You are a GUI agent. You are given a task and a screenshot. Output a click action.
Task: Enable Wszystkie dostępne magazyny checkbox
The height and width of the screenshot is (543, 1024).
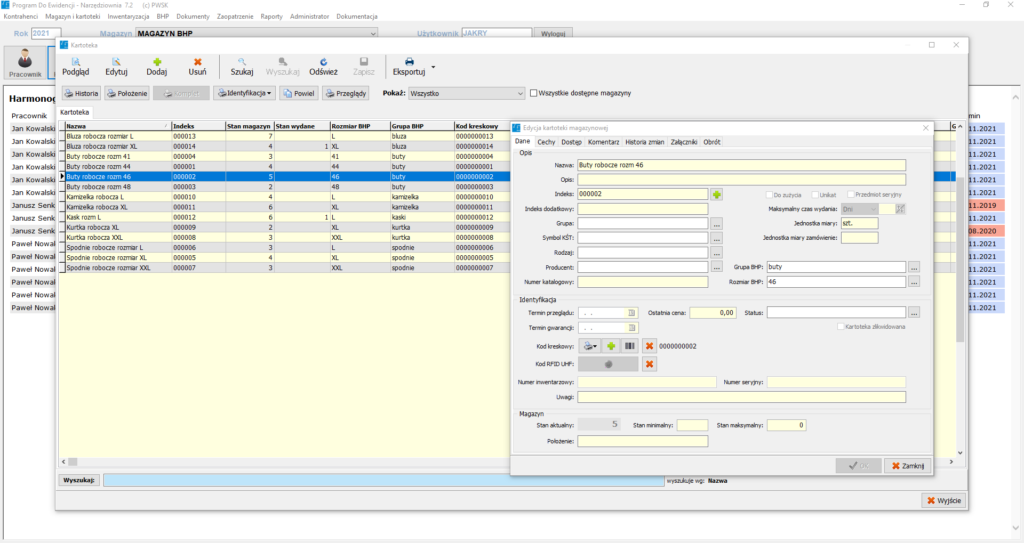click(x=534, y=93)
